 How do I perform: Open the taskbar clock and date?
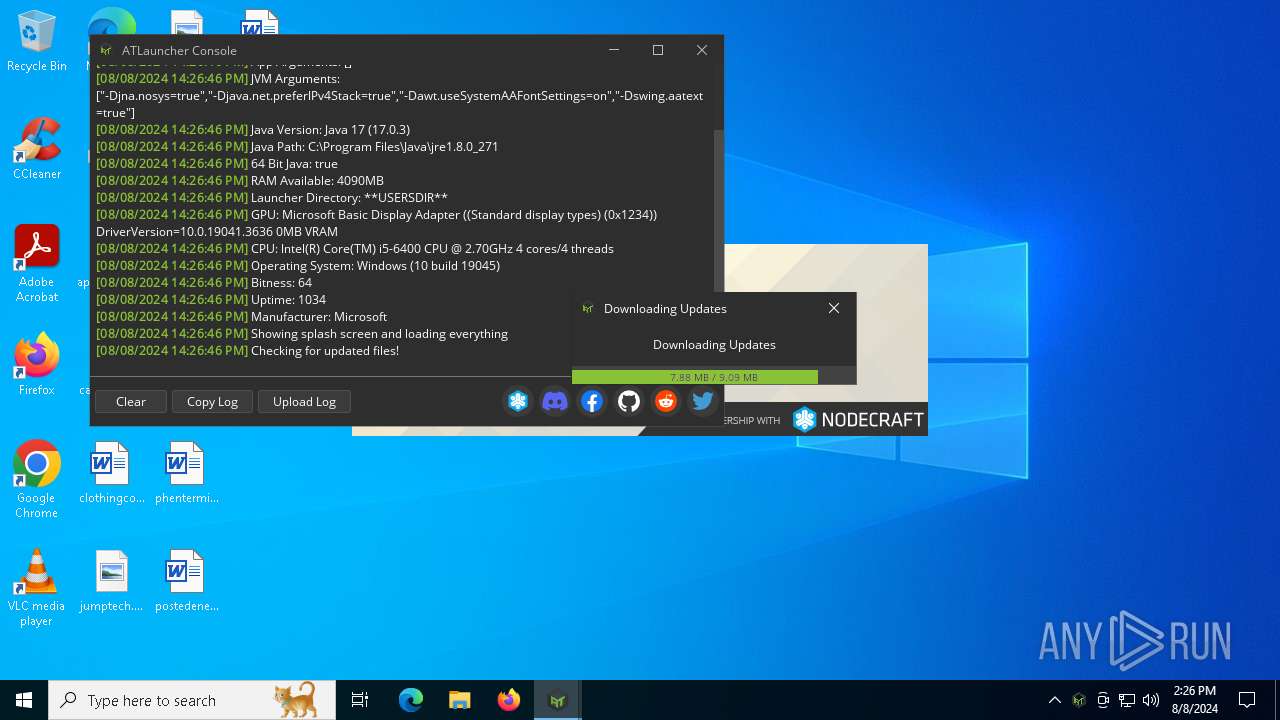(x=1194, y=700)
